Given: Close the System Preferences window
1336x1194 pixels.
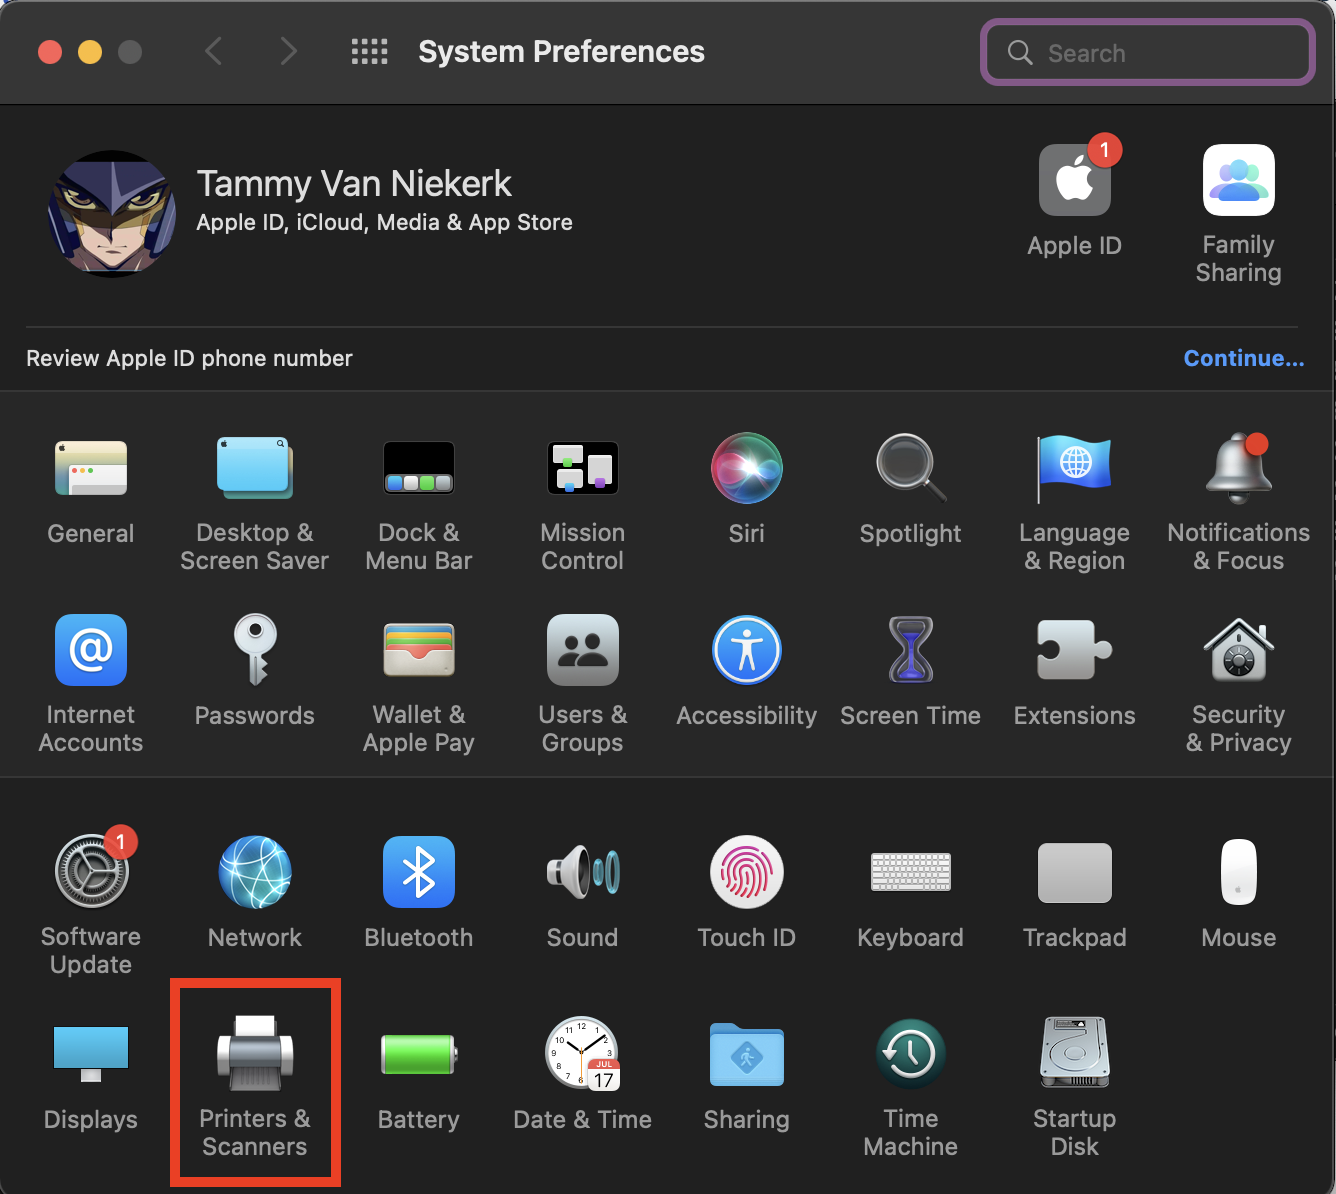Looking at the screenshot, I should pyautogui.click(x=50, y=52).
